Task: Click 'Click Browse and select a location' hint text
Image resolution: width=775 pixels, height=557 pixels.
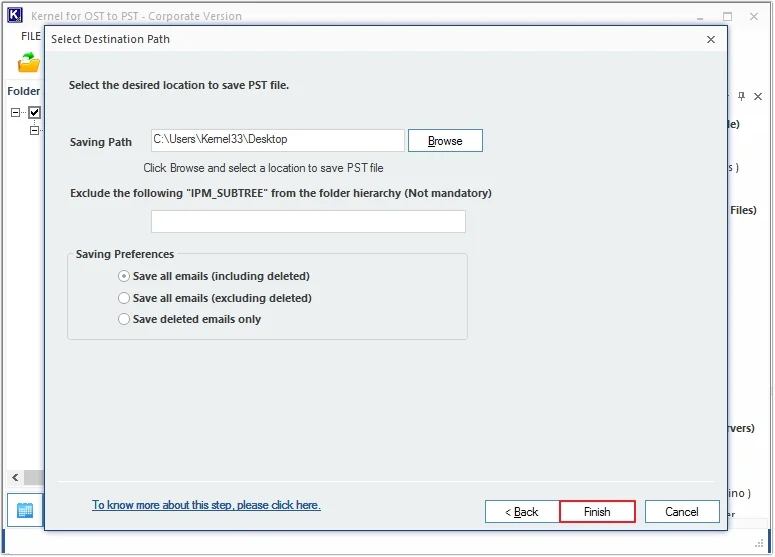Action: click(263, 168)
